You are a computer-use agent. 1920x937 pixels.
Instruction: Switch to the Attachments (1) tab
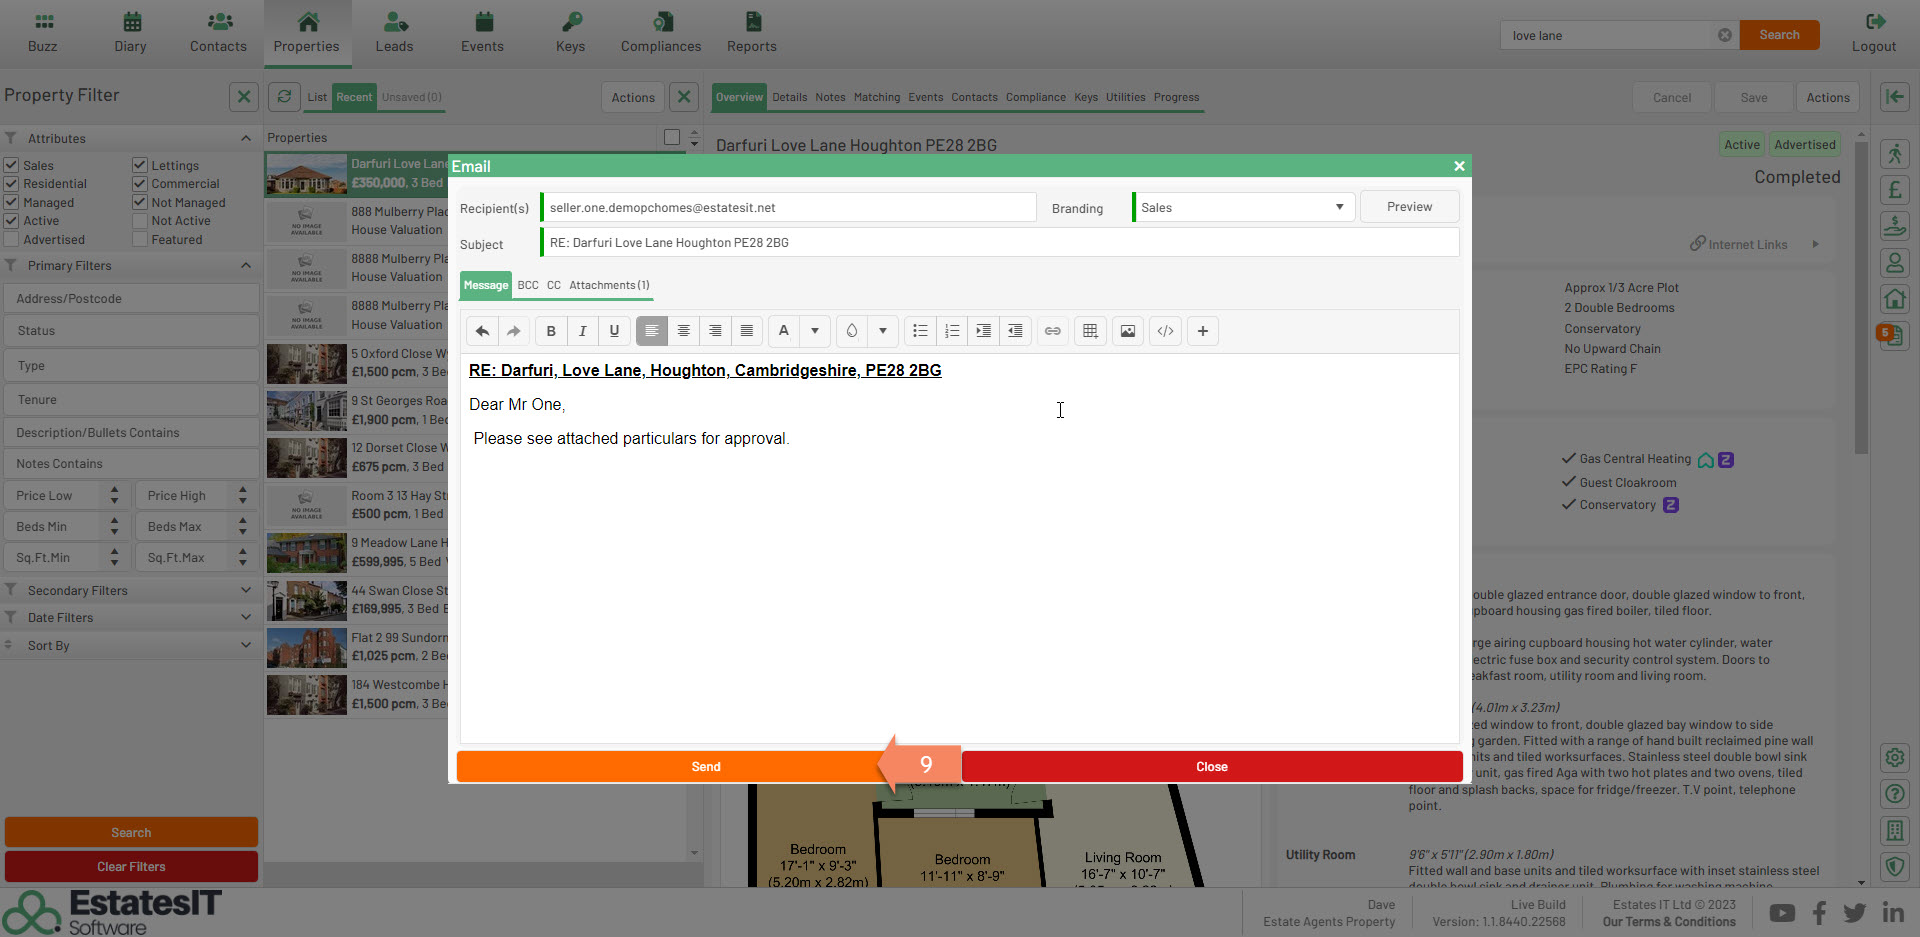[x=609, y=285]
